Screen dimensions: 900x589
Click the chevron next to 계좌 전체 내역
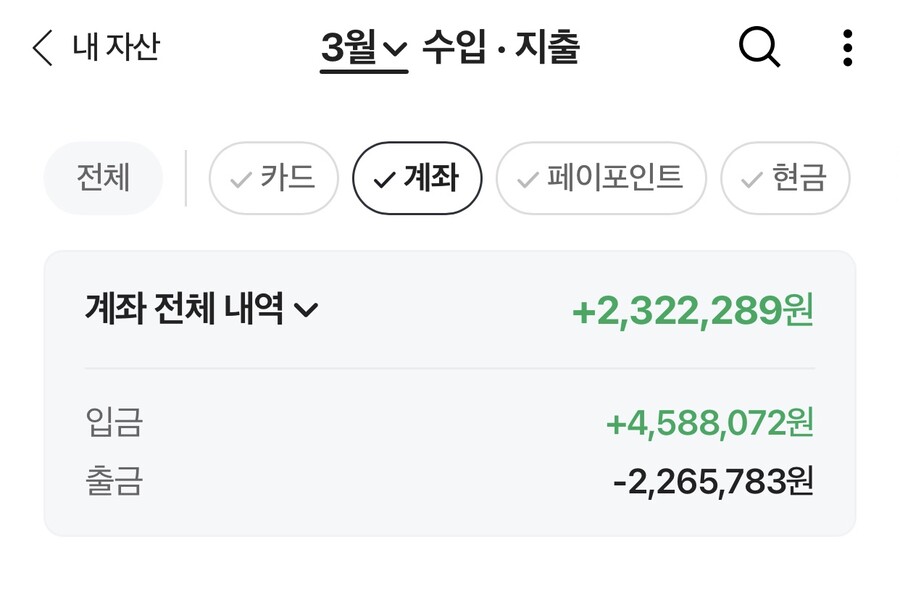pyautogui.click(x=306, y=310)
